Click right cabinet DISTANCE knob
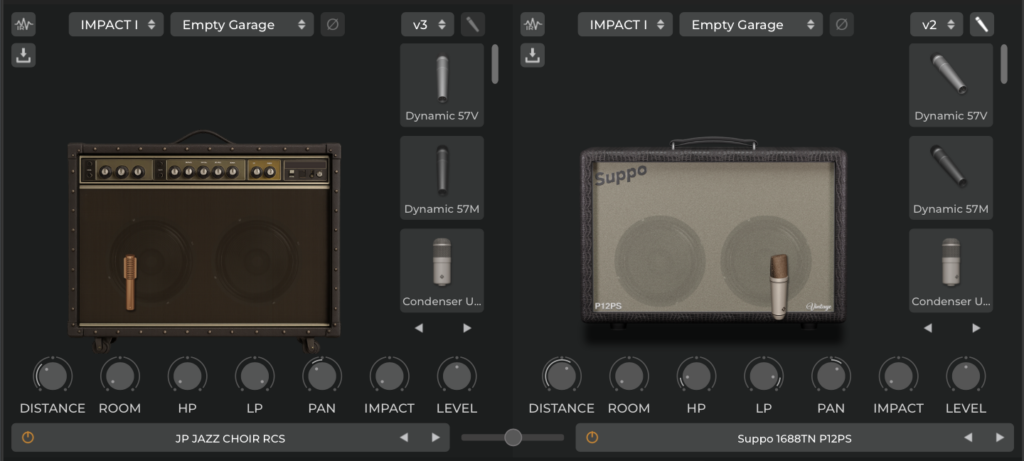The image size is (1024, 461). [562, 376]
